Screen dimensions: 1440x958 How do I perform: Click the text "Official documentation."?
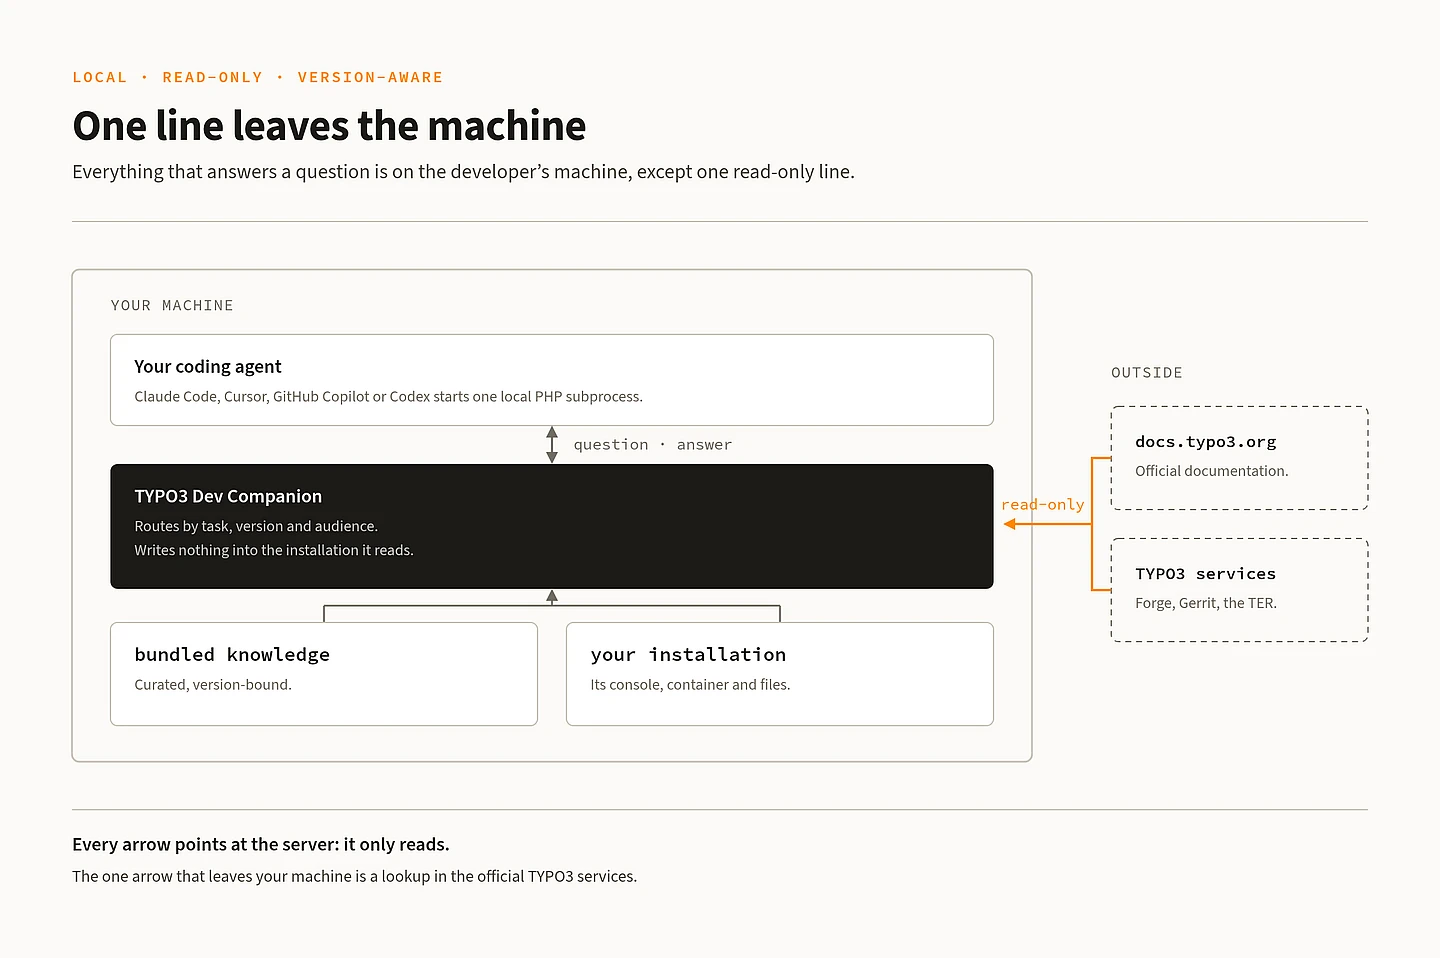(1212, 471)
